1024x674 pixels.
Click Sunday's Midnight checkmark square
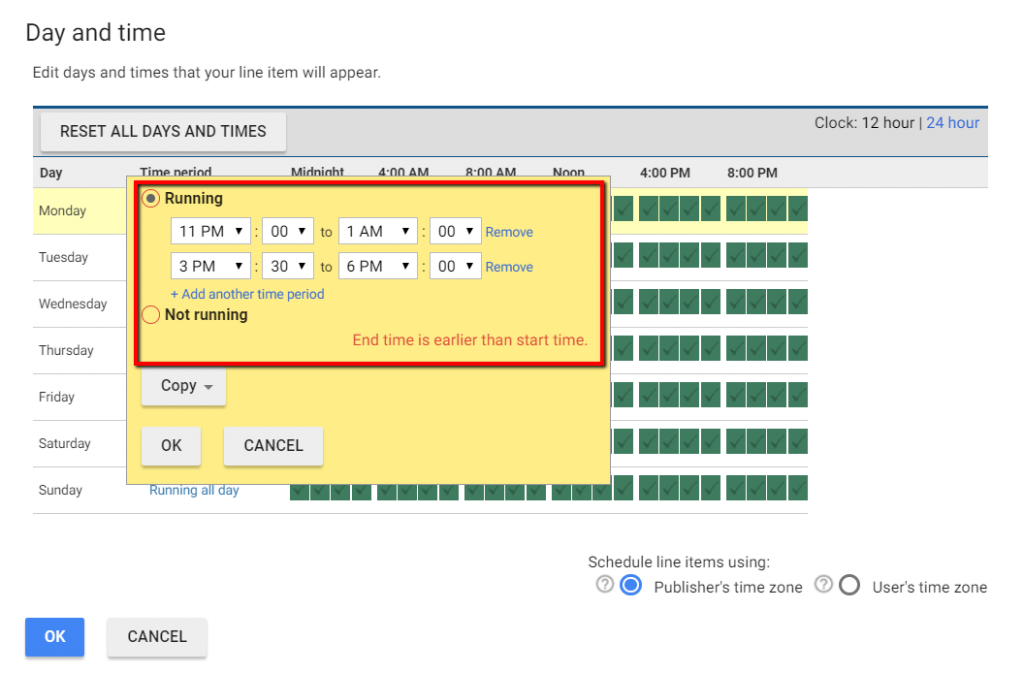tap(301, 488)
